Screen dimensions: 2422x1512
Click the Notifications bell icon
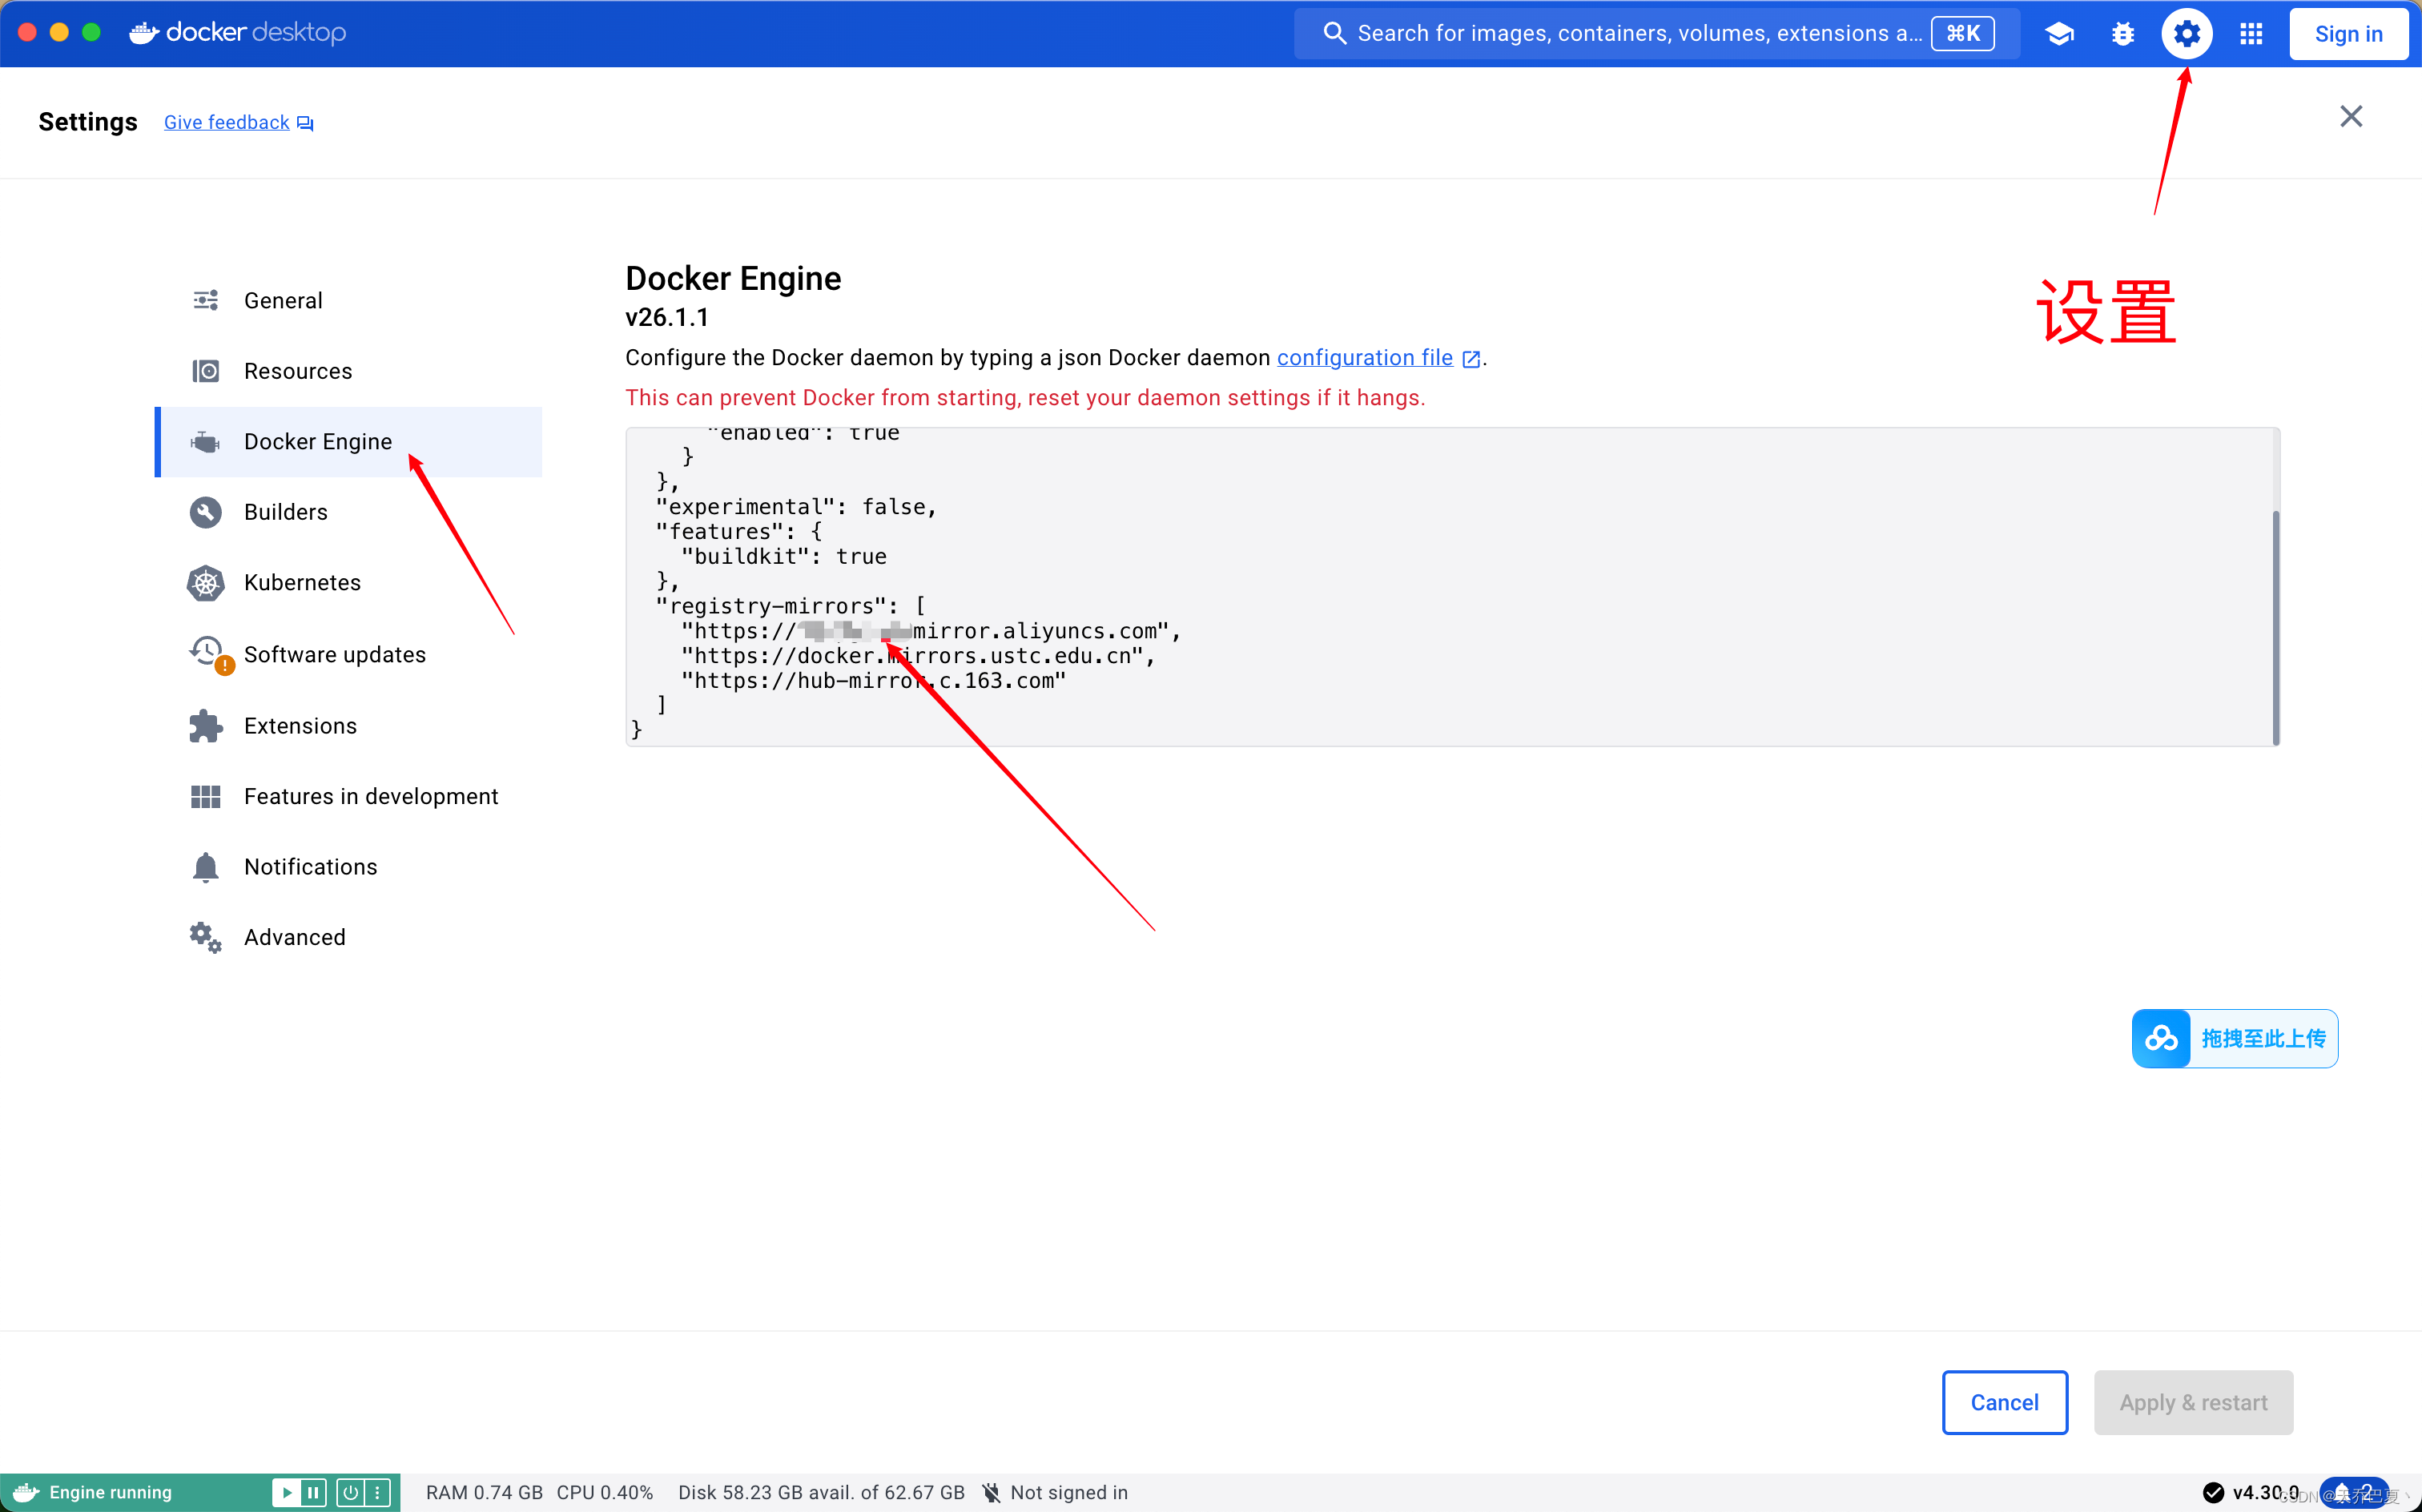point(206,867)
